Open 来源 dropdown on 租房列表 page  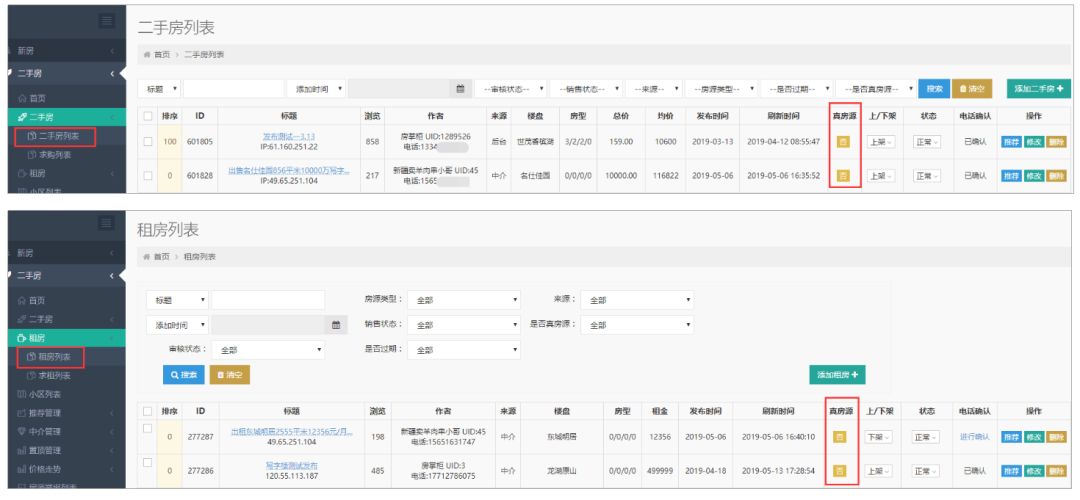(637, 300)
